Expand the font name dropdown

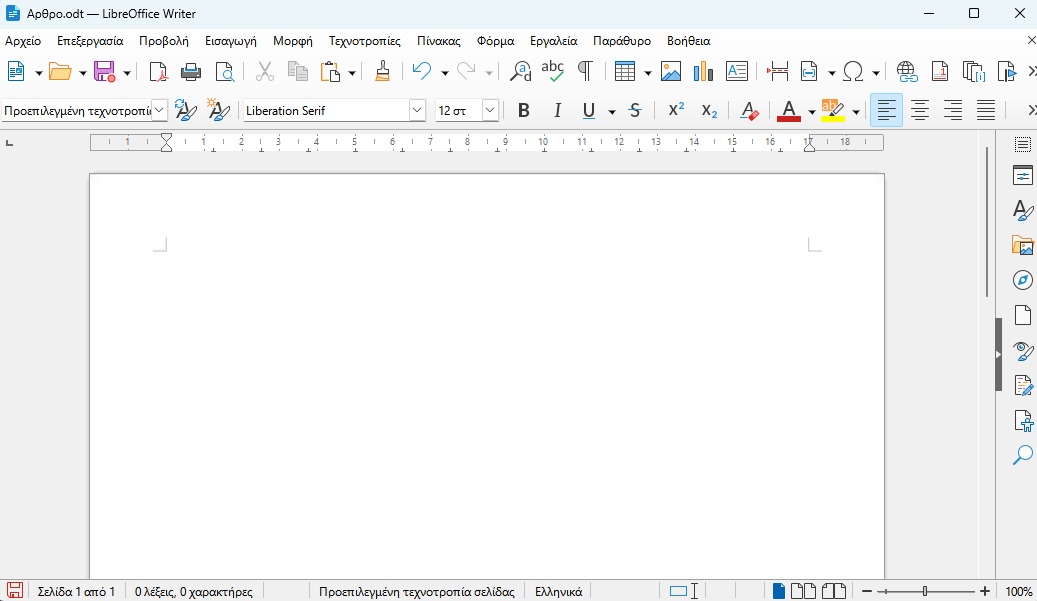click(417, 111)
